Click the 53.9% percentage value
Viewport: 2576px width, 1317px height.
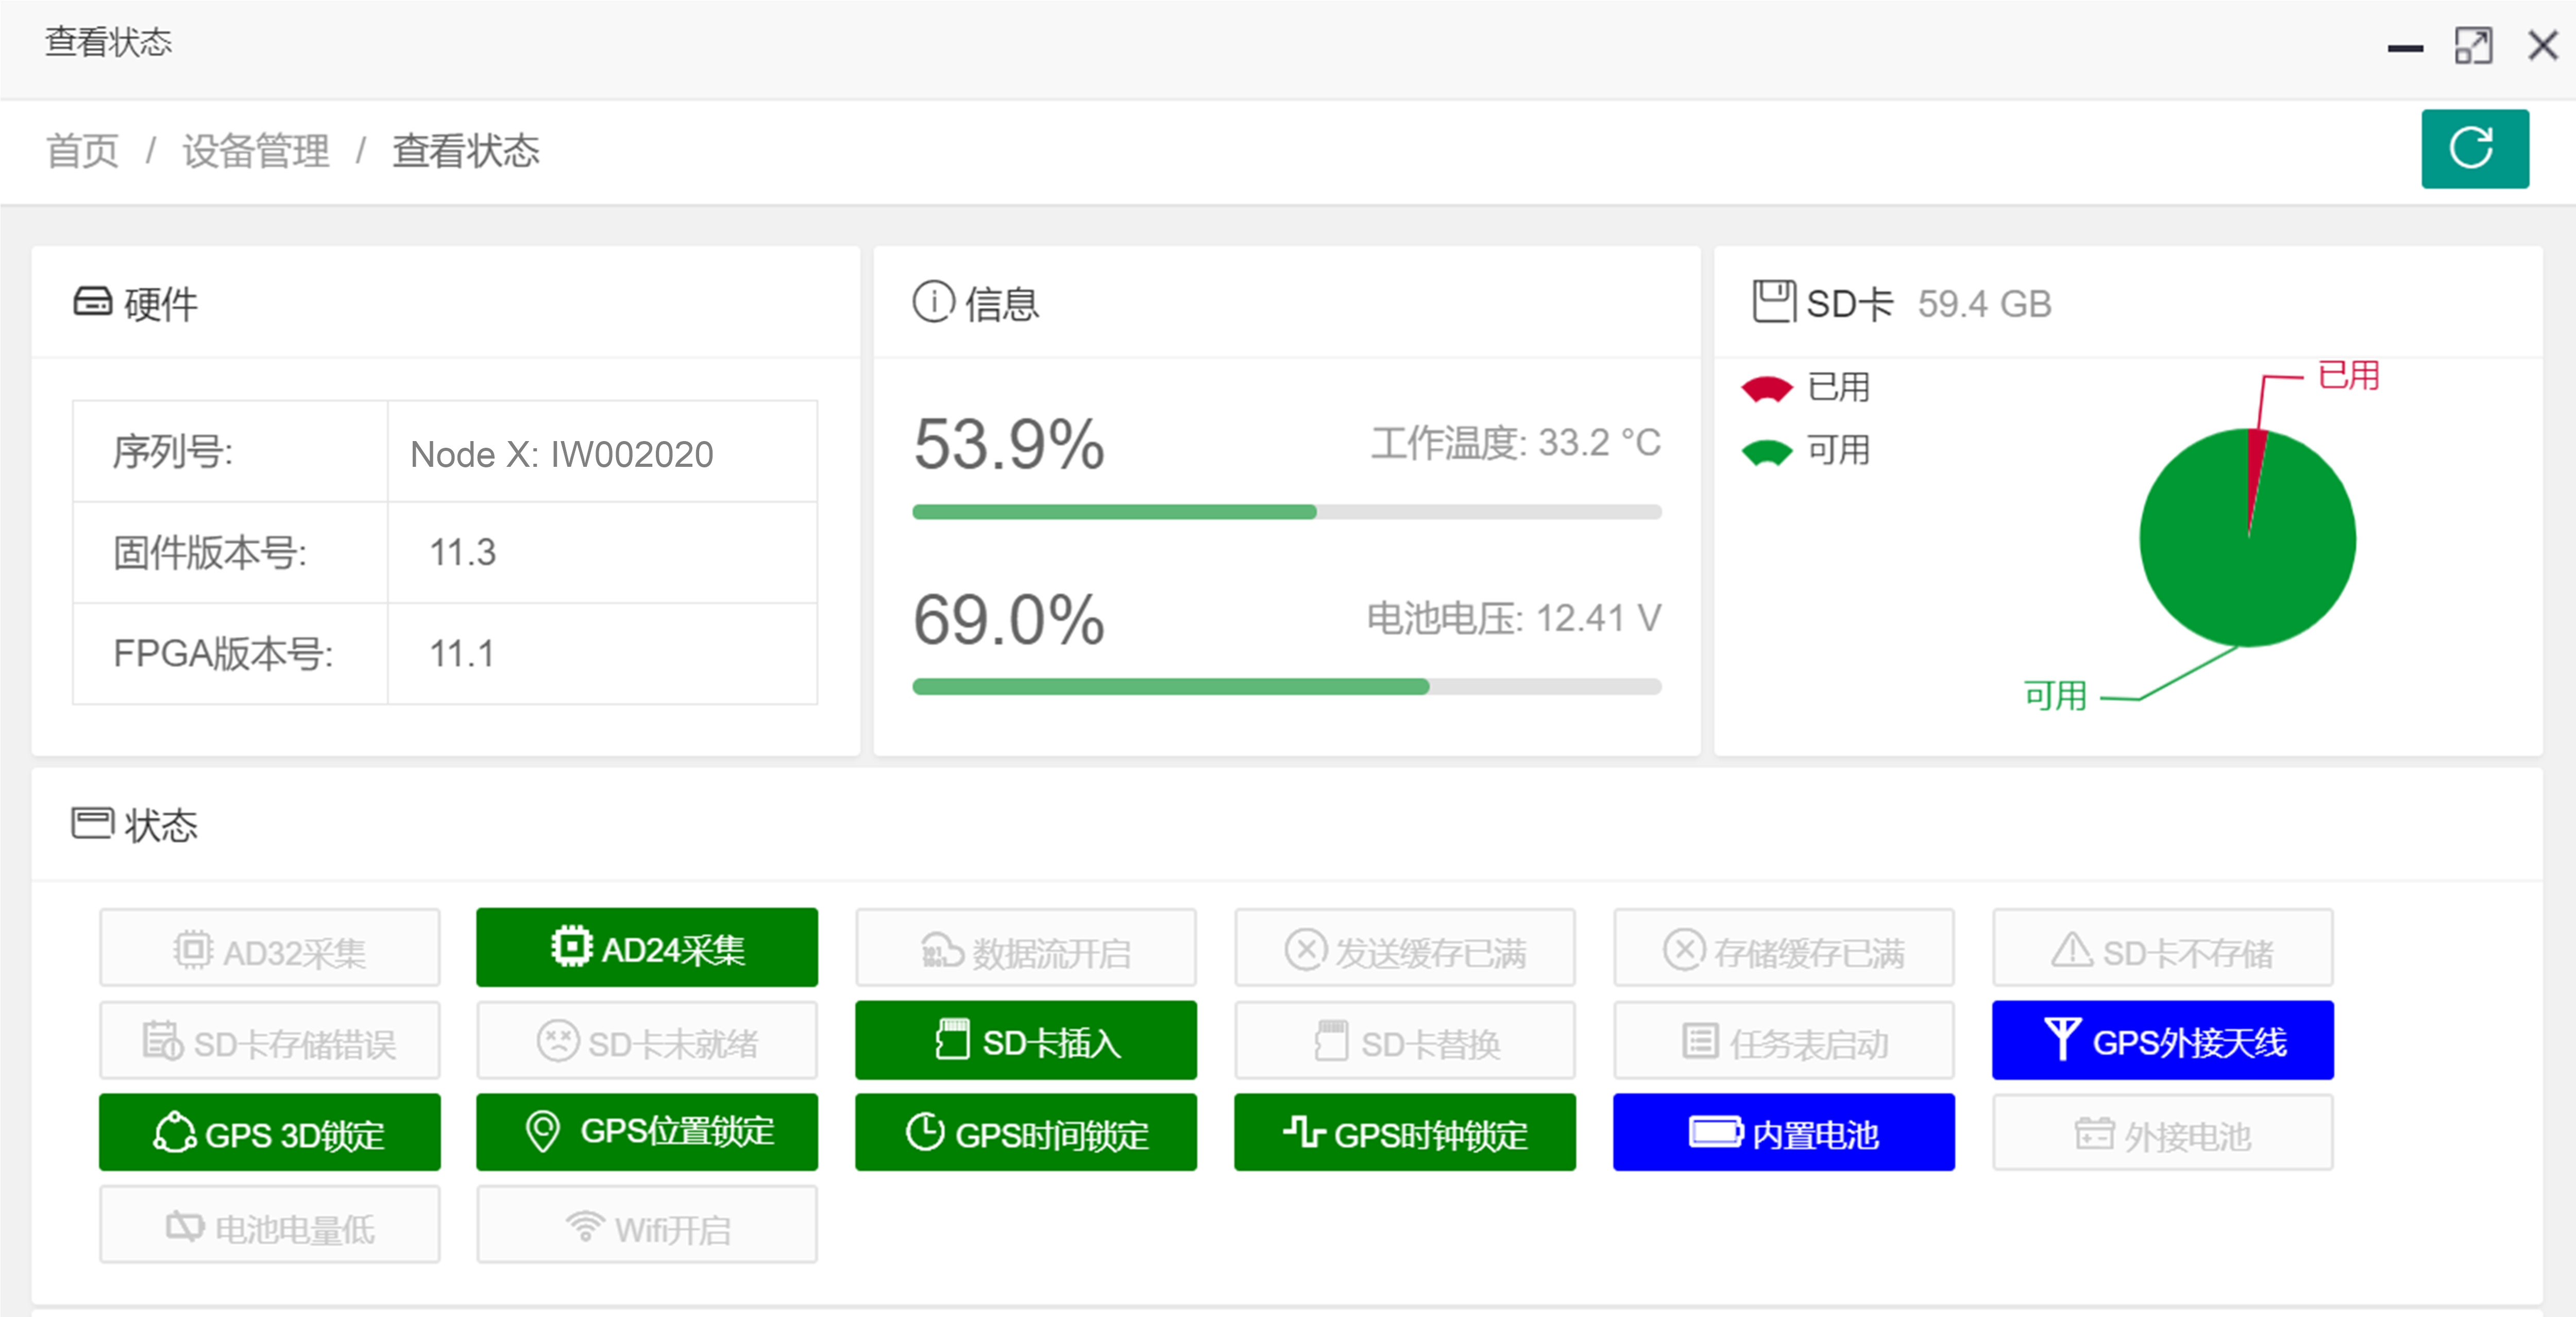1009,444
